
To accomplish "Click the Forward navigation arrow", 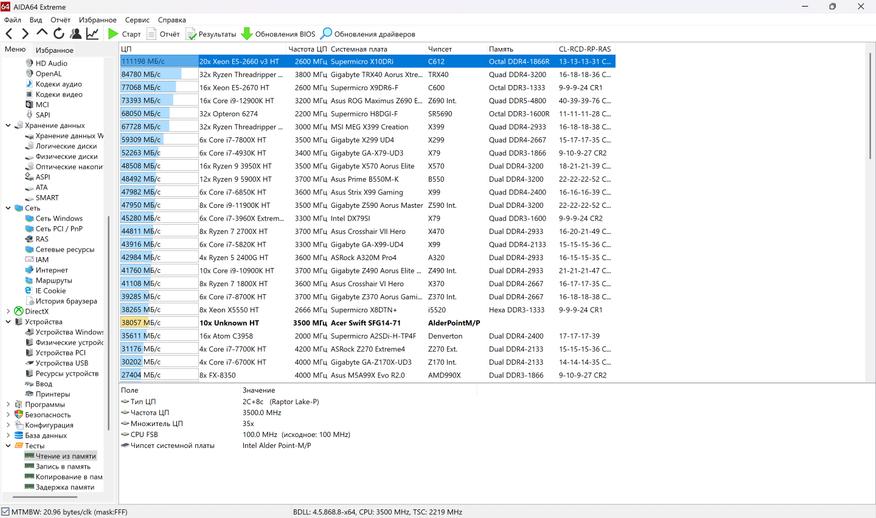I will pyautogui.click(x=25, y=34).
